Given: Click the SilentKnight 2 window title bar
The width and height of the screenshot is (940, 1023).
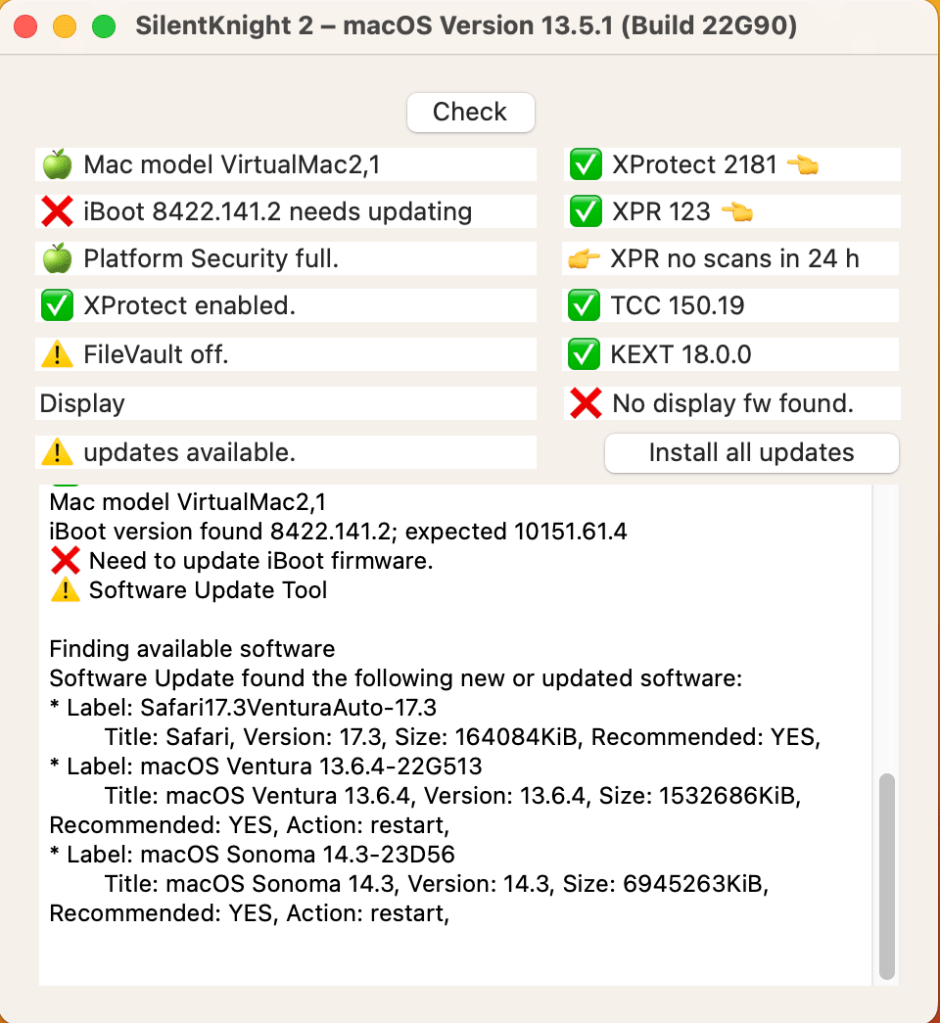Looking at the screenshot, I should tap(466, 27).
